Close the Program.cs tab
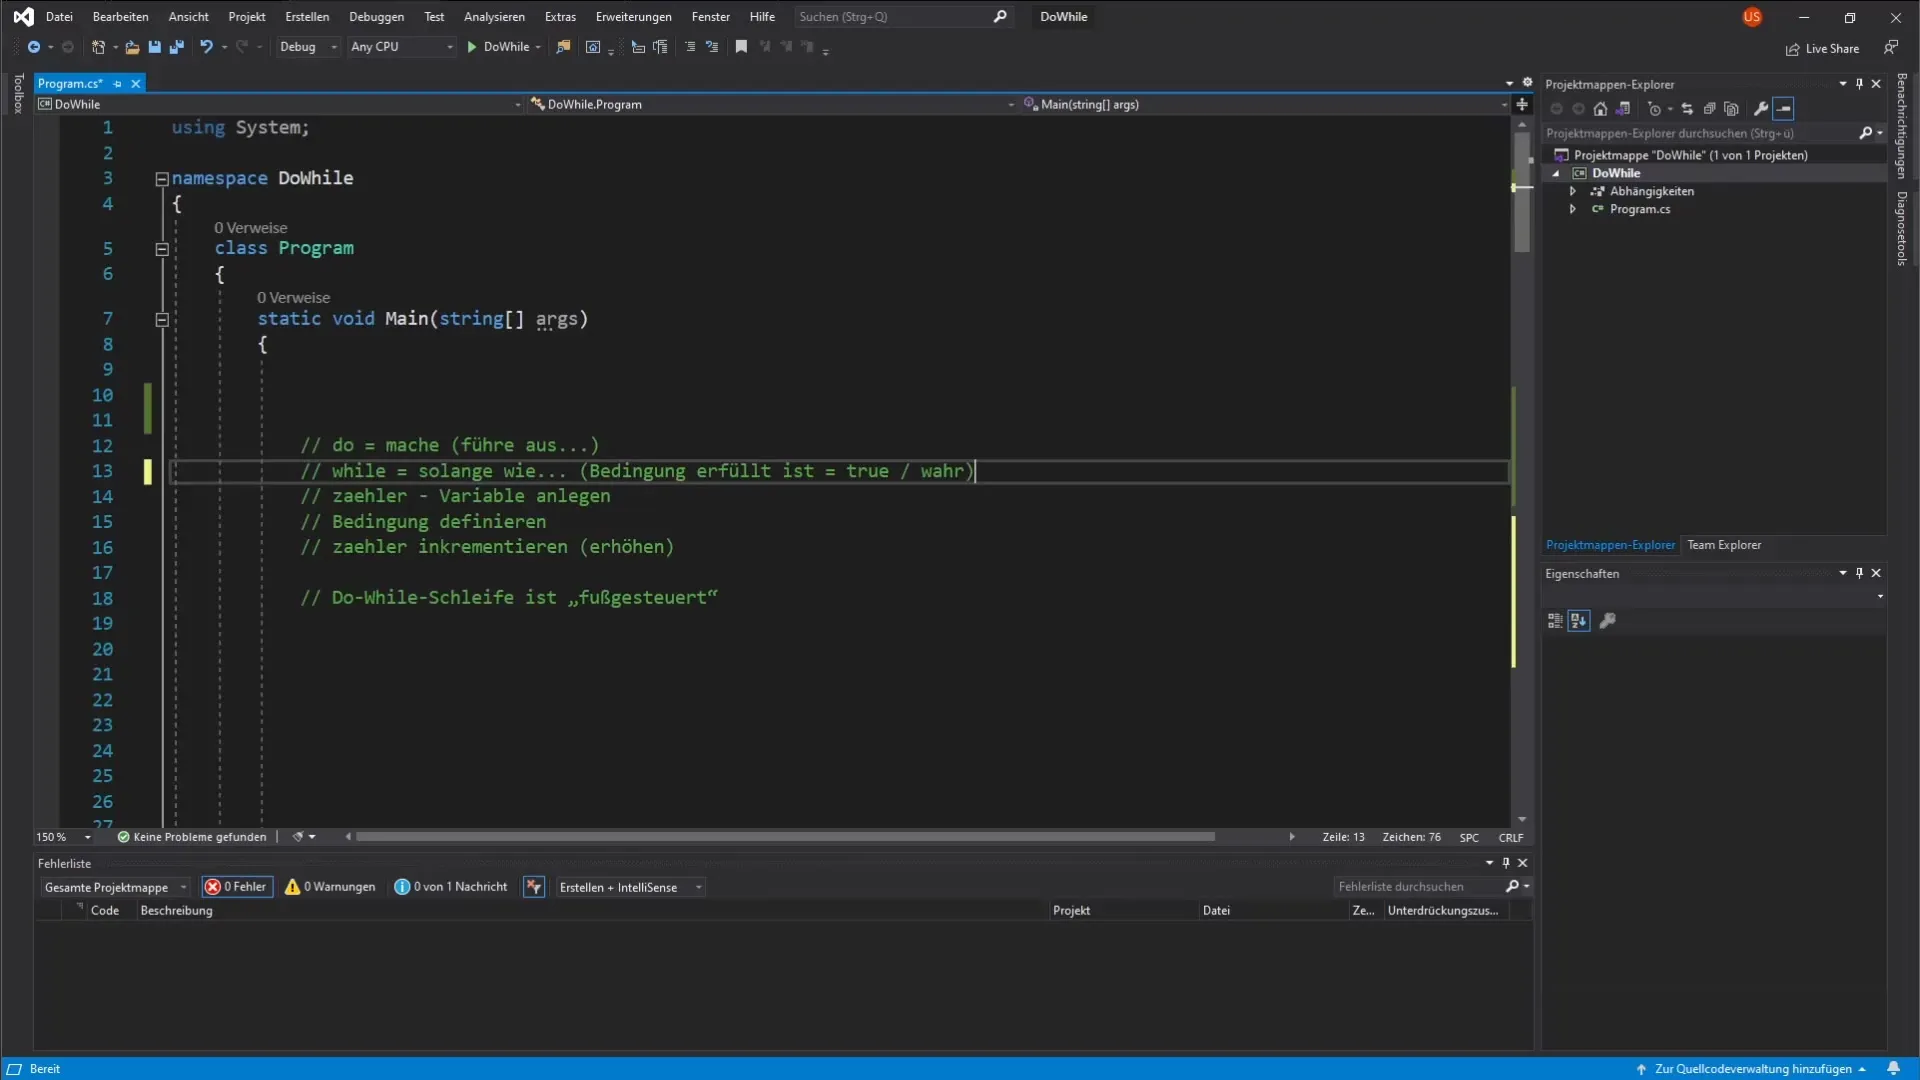Viewport: 1920px width, 1080px height. click(x=136, y=84)
